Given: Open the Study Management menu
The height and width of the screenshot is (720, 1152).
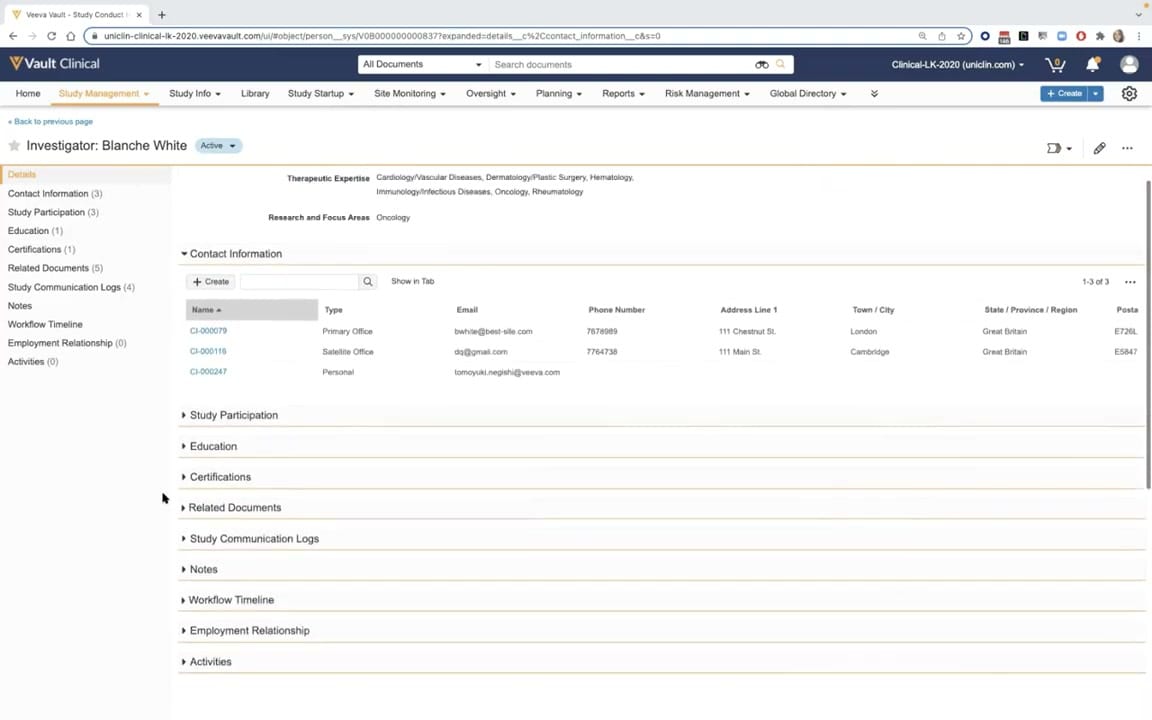Looking at the screenshot, I should [x=104, y=93].
